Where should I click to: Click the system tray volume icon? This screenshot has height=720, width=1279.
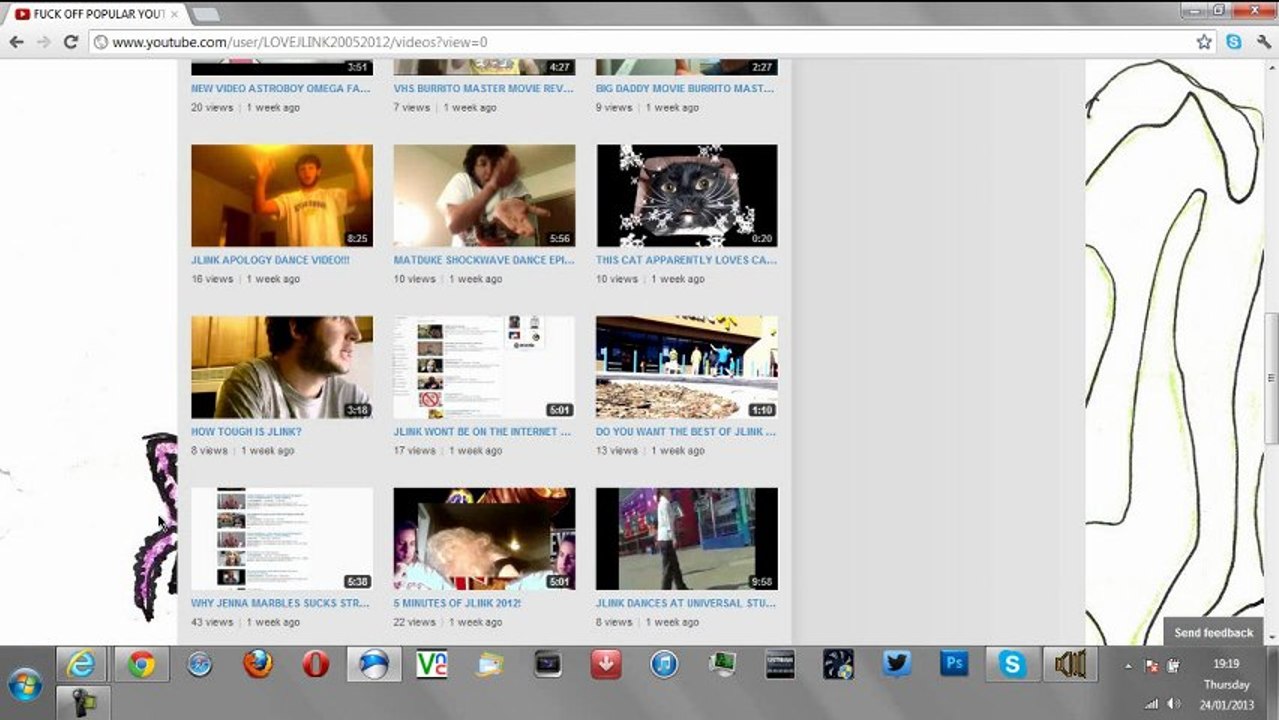1173,704
